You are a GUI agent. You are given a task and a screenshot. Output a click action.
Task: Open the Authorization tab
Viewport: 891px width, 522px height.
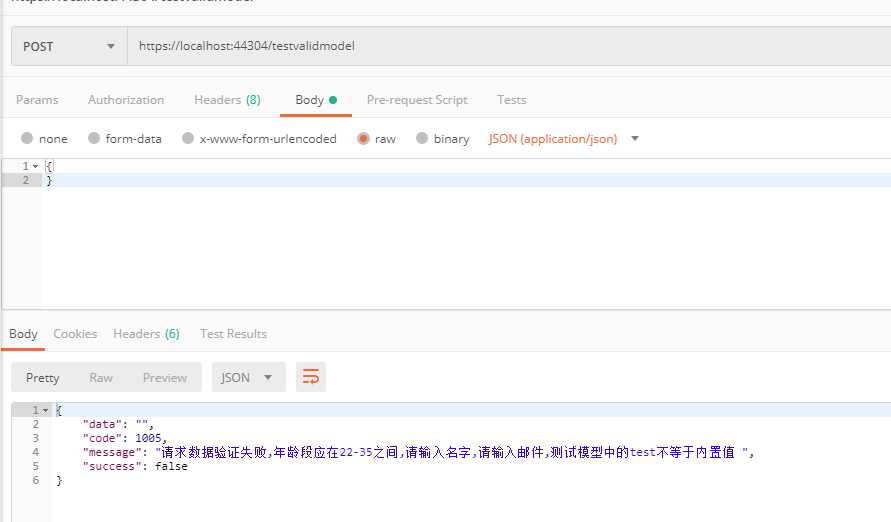pyautogui.click(x=126, y=100)
